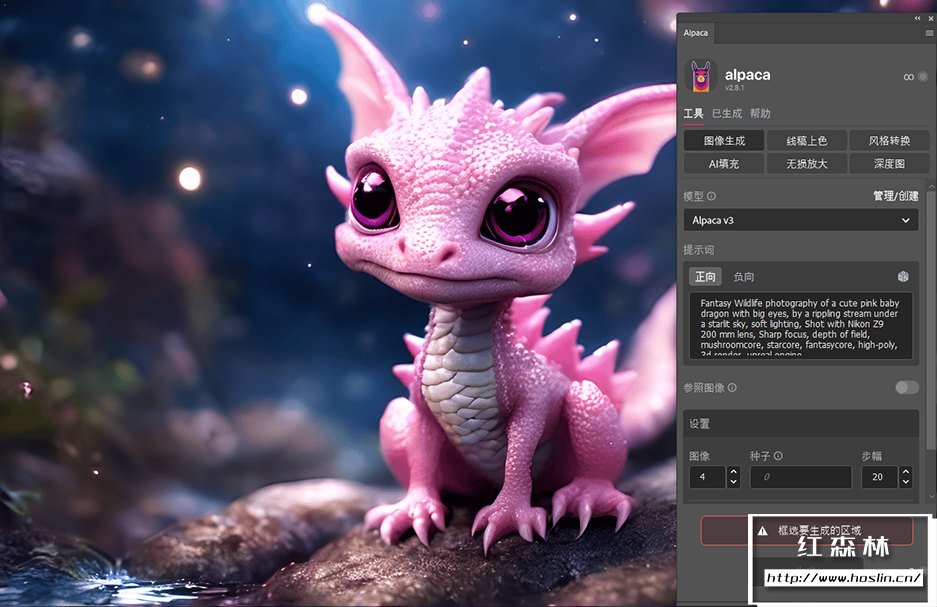Switch to the 已生成 tab

[727, 114]
